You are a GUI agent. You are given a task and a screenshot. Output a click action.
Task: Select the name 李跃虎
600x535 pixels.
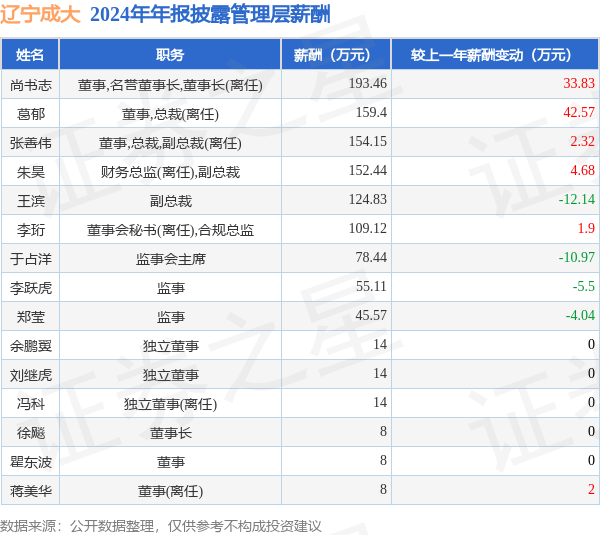click(x=31, y=288)
